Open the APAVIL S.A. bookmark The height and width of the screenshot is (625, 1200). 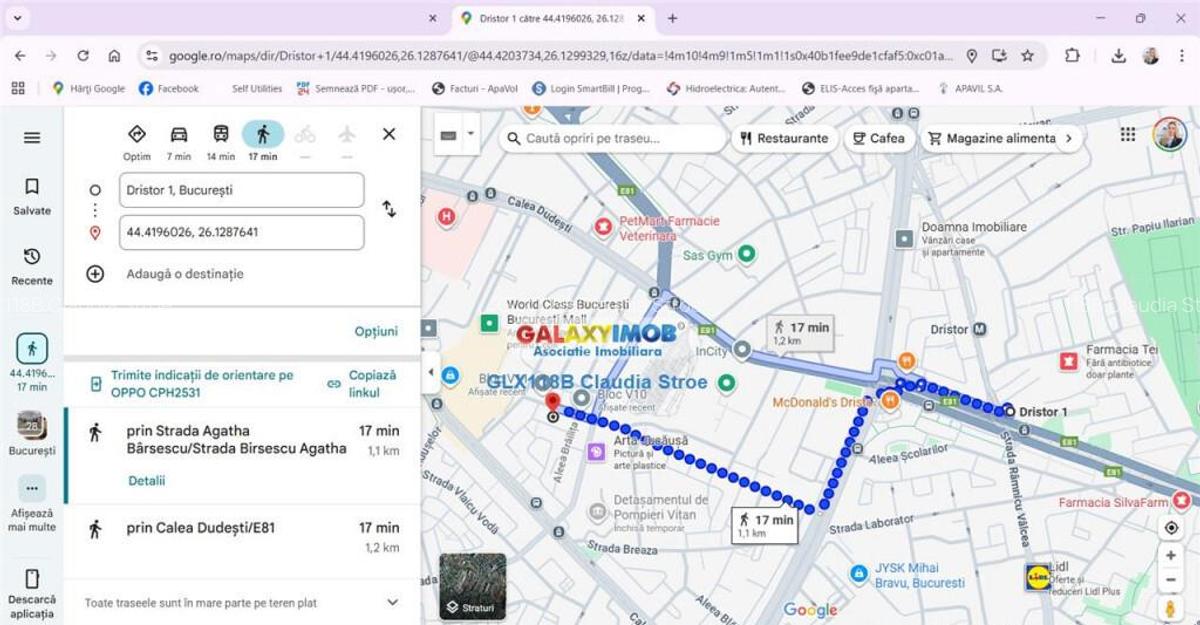[x=969, y=88]
